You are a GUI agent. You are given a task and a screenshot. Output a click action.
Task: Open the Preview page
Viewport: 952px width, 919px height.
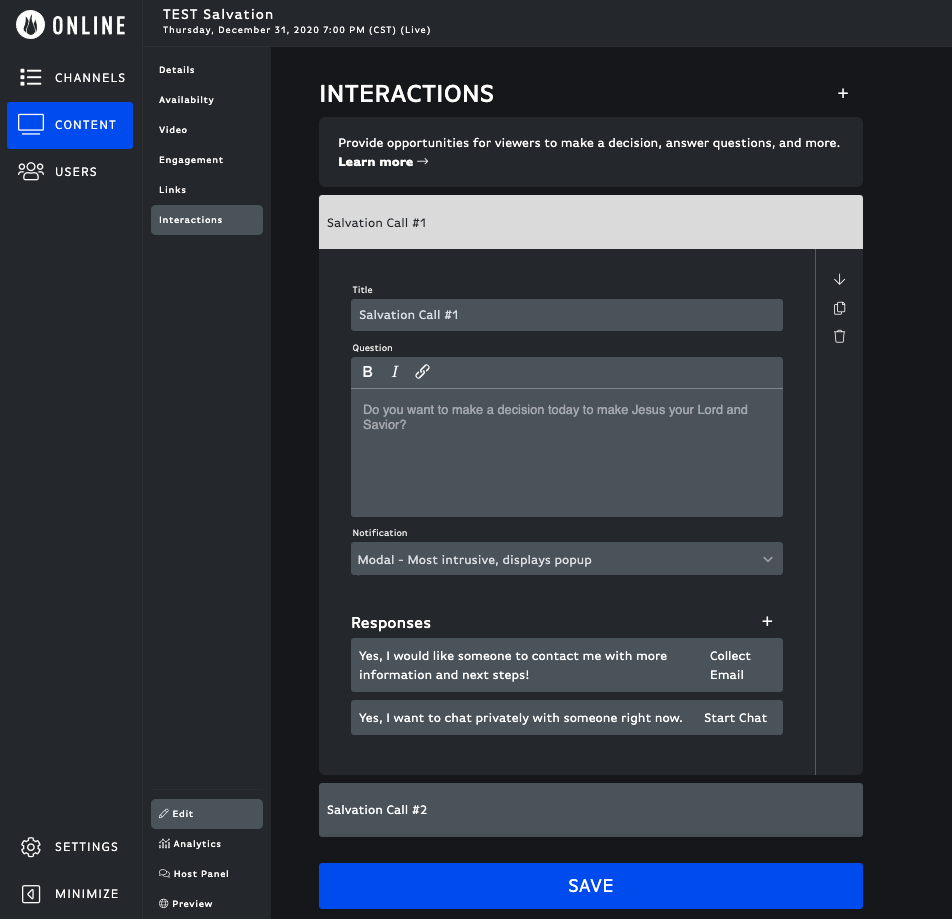coord(206,904)
